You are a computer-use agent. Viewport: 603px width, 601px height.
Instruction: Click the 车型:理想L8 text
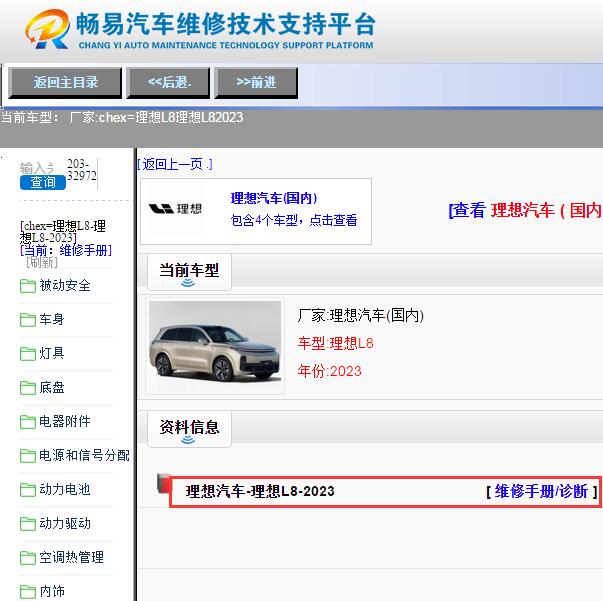click(335, 343)
